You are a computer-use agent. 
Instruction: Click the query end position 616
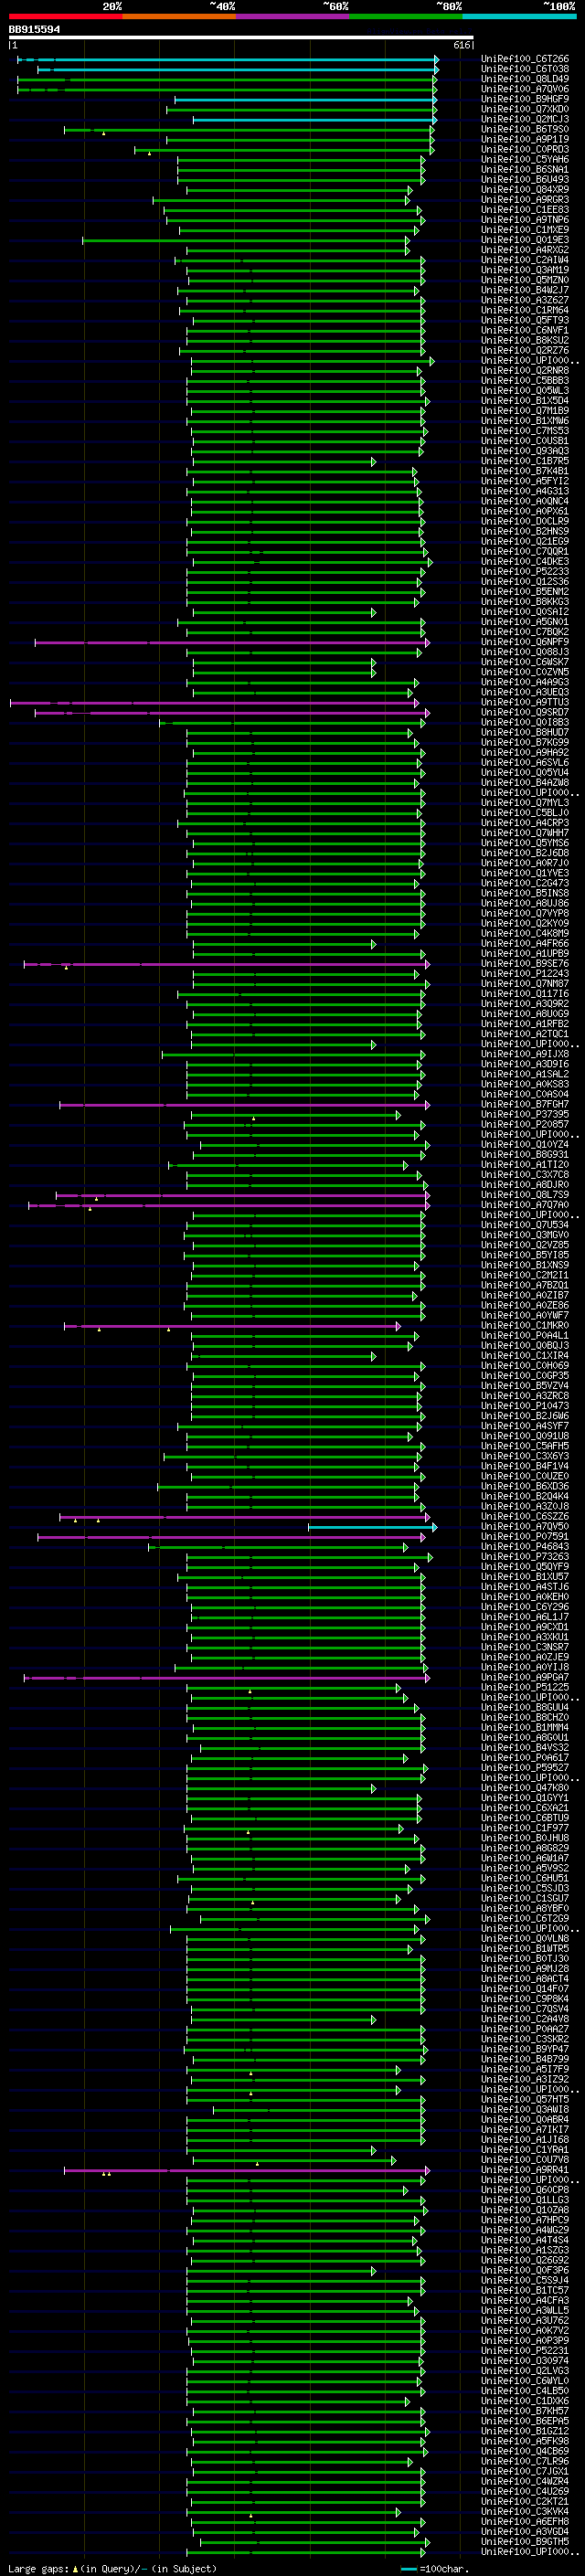pyautogui.click(x=462, y=46)
